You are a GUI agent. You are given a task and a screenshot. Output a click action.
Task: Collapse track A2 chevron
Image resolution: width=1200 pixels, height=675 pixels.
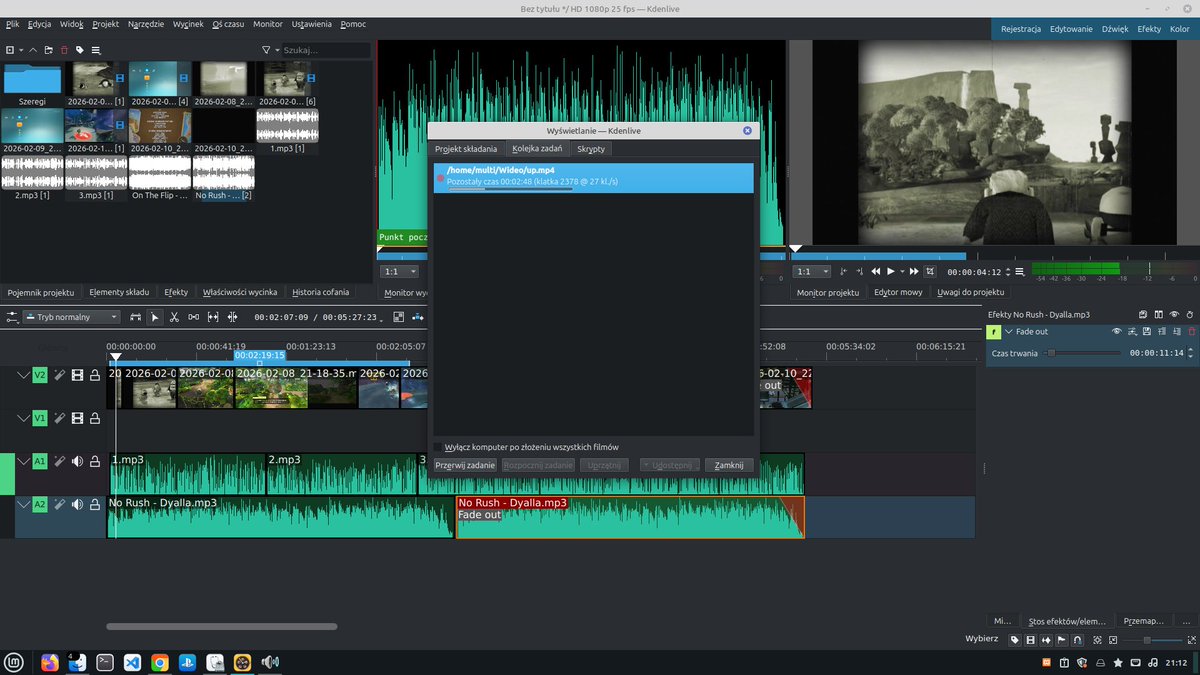[23, 504]
